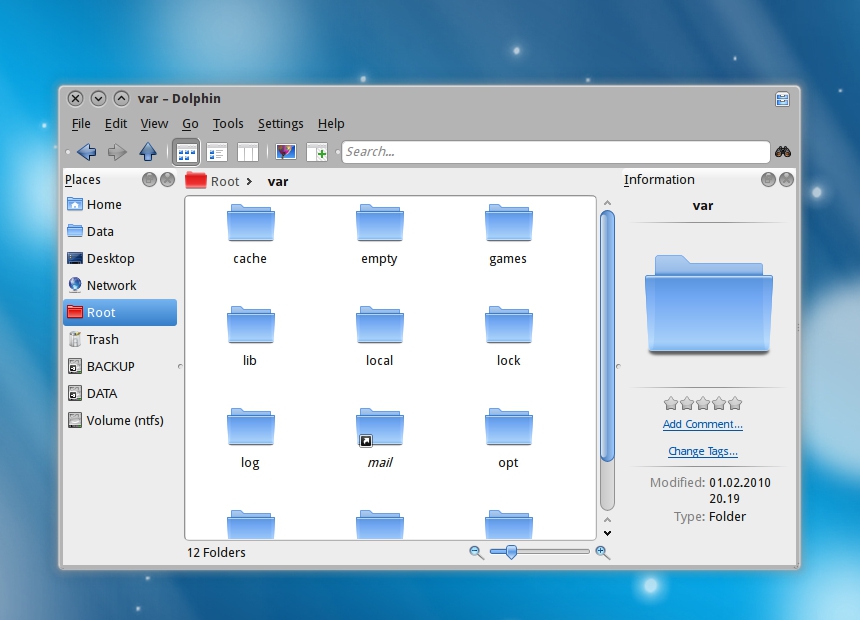Select Root in Places
The width and height of the screenshot is (860, 620).
point(120,312)
